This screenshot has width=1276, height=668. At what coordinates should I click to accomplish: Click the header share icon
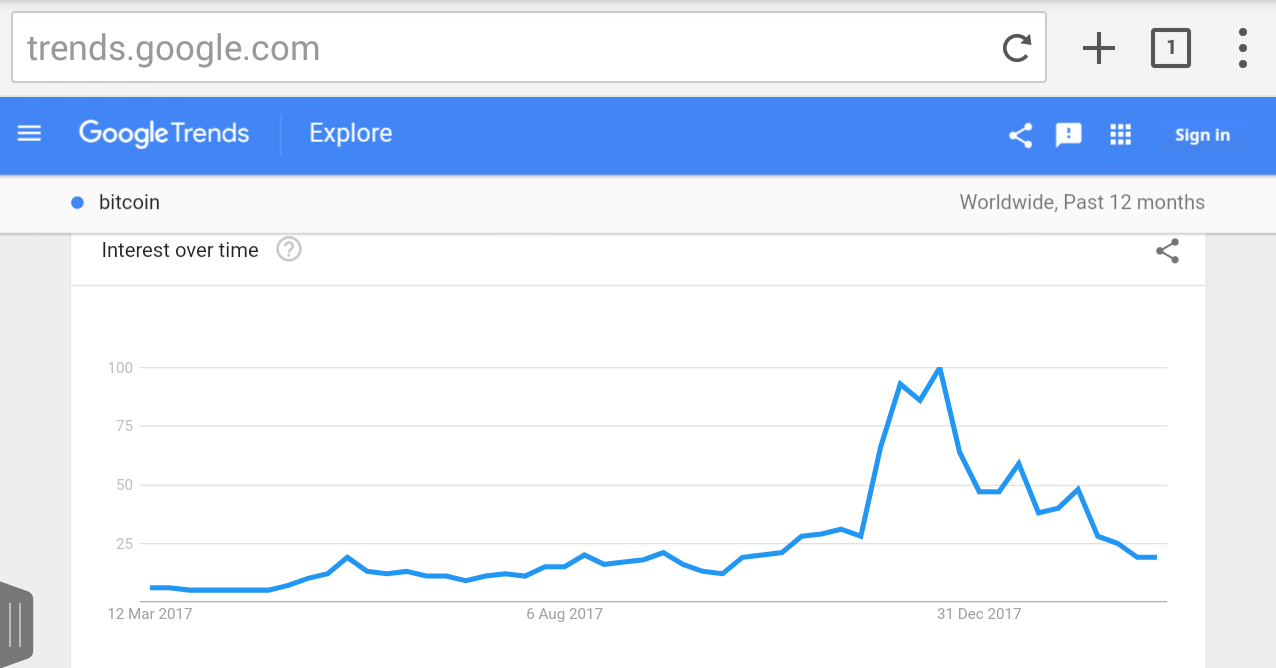point(1020,135)
